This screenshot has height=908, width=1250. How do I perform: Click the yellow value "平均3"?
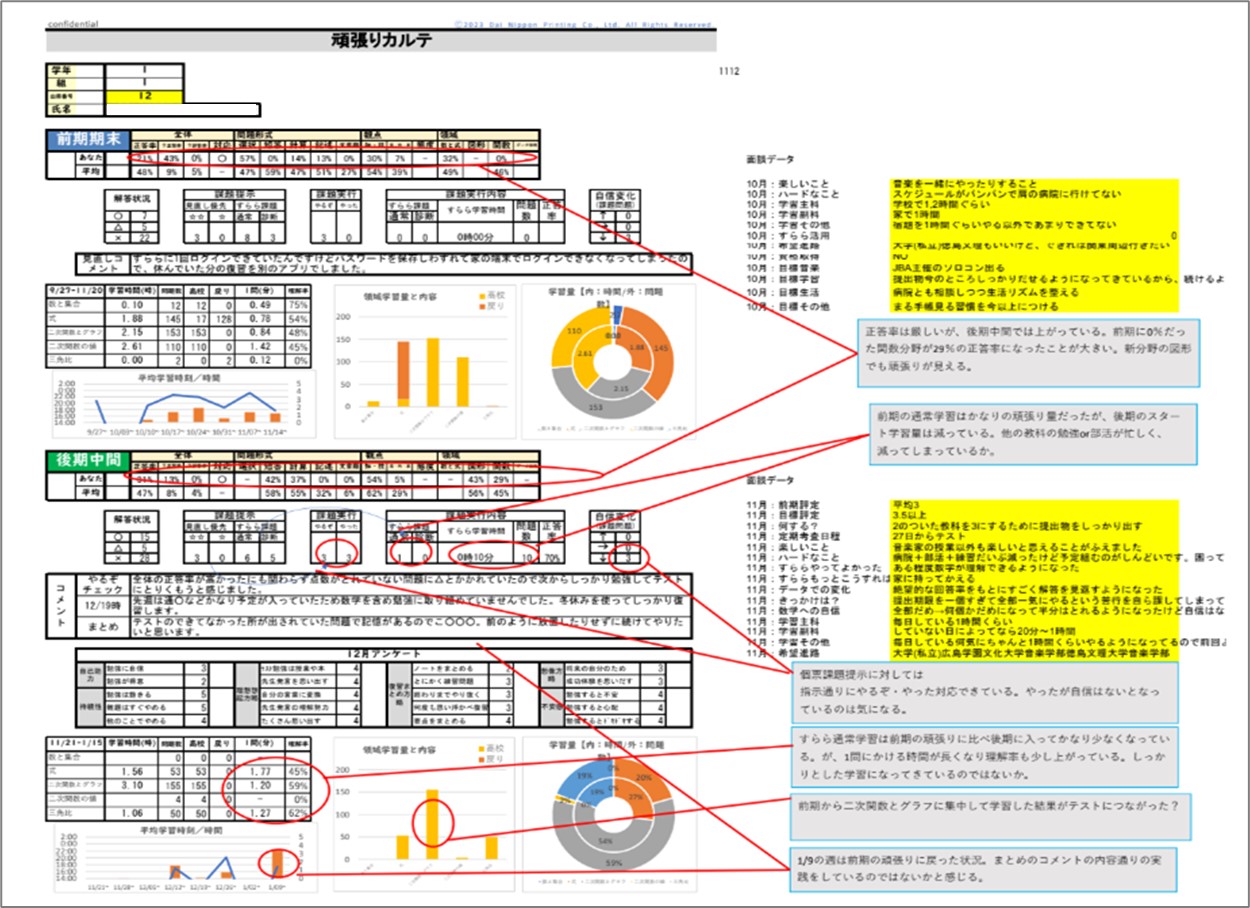coord(905,505)
